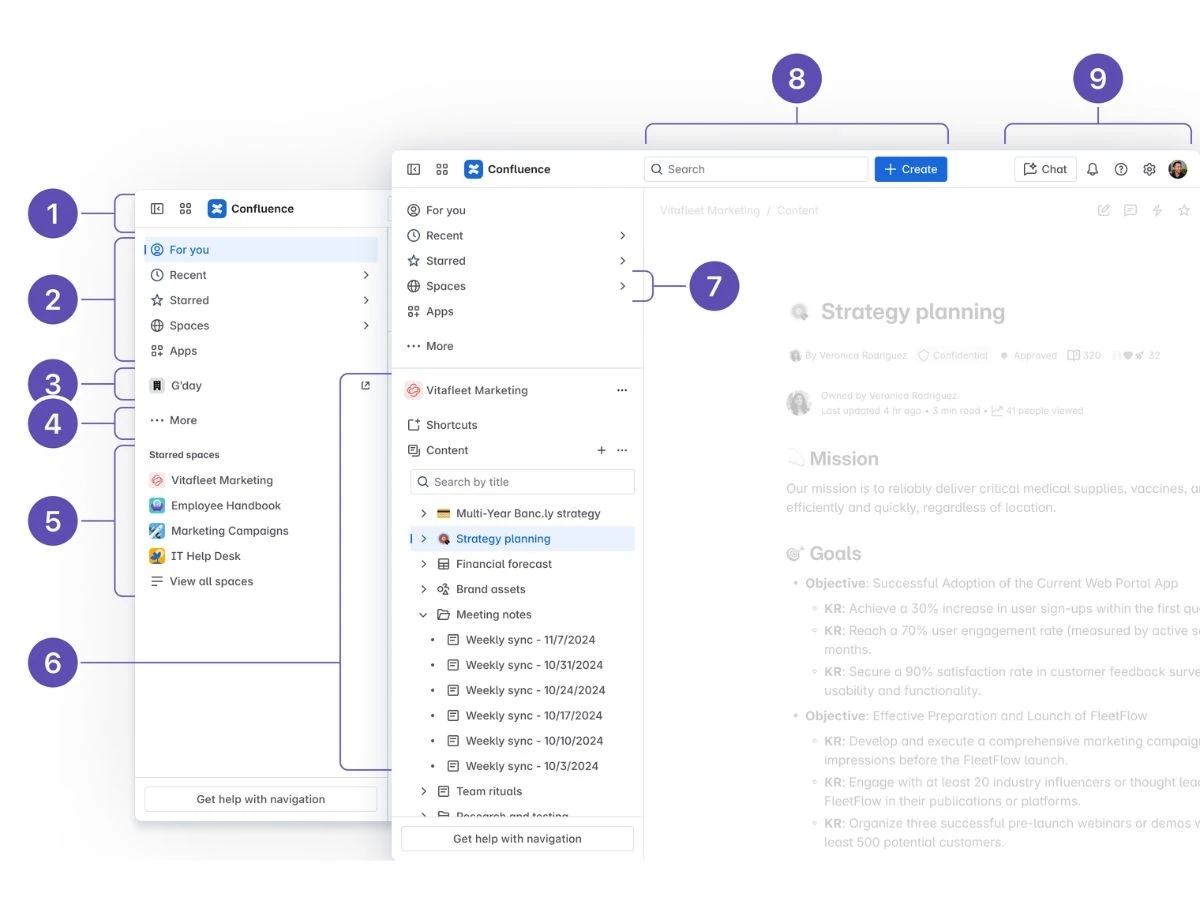
Task: Click the Confidential classification label
Action: click(x=953, y=355)
